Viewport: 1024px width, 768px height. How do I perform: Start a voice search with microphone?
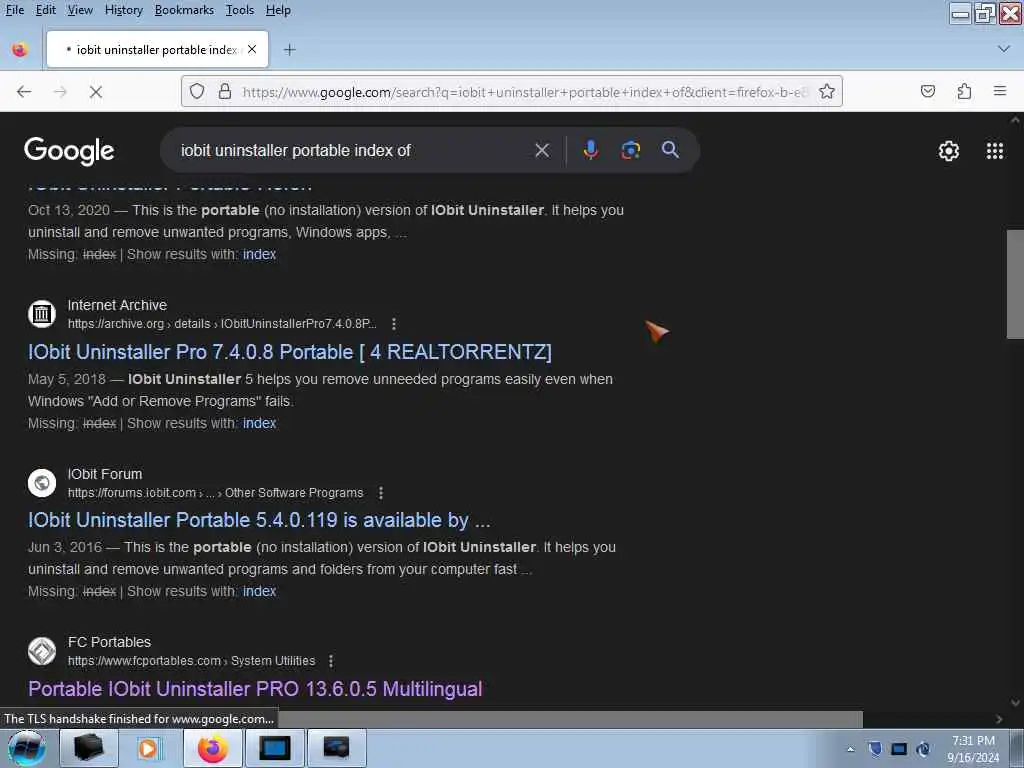[x=590, y=150]
